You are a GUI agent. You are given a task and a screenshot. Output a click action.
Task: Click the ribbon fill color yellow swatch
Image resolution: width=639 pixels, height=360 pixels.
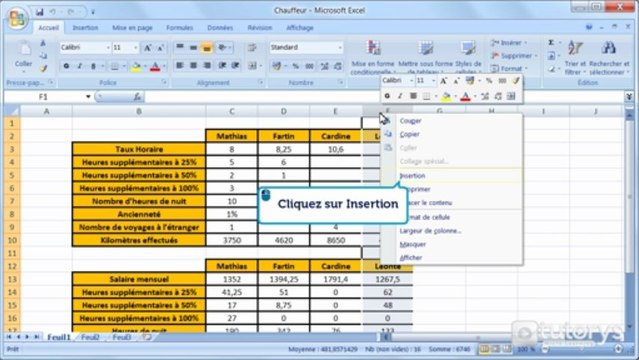137,66
